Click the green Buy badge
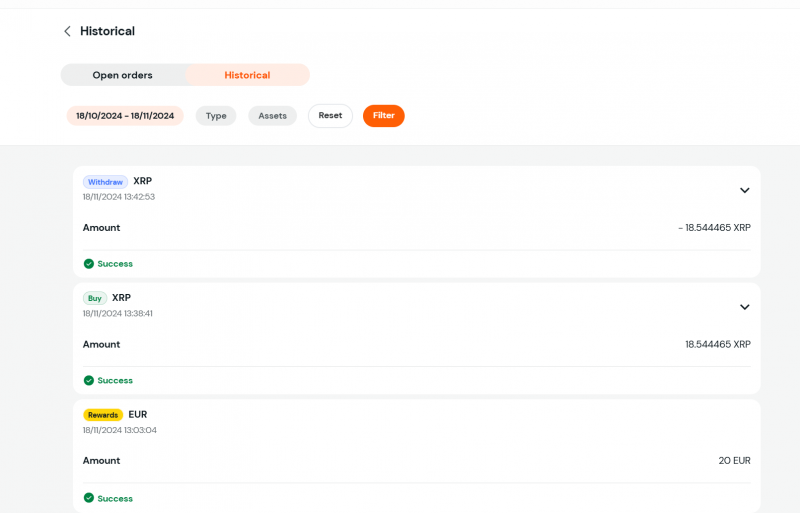The width and height of the screenshot is (800, 513). coord(95,298)
